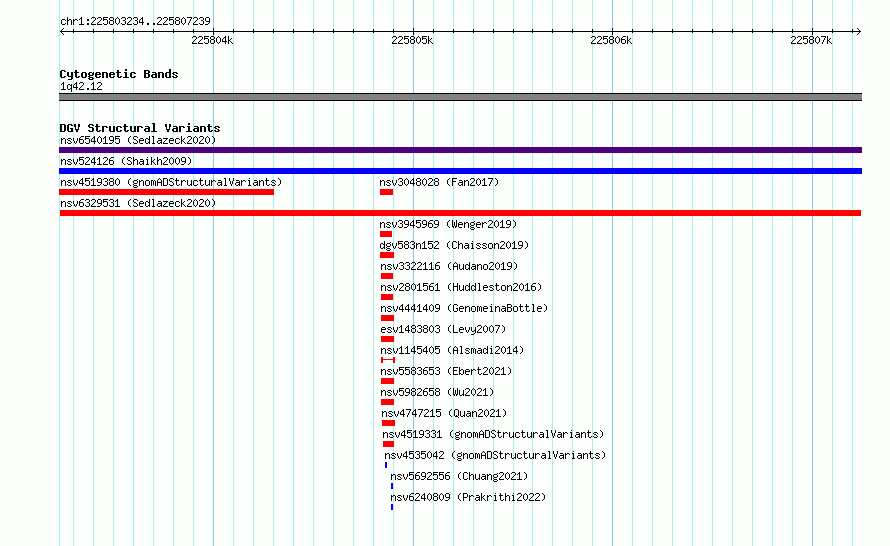Select the blue nsv524126 variant bar
This screenshot has width=890, height=546.
coord(460,171)
